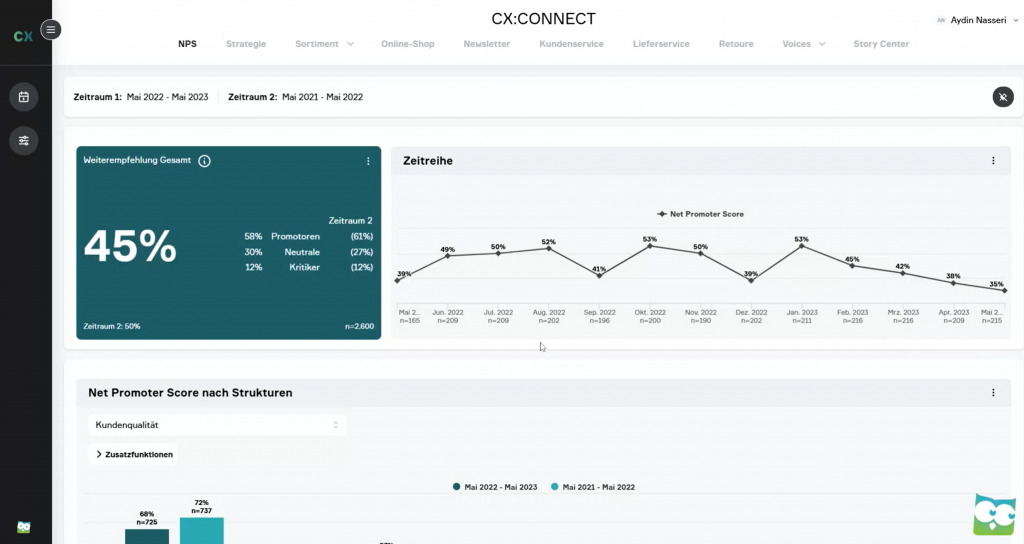Open three-dot menu of Net Promoter Score nach Strukturen
The height and width of the screenshot is (544, 1024).
pyautogui.click(x=993, y=393)
